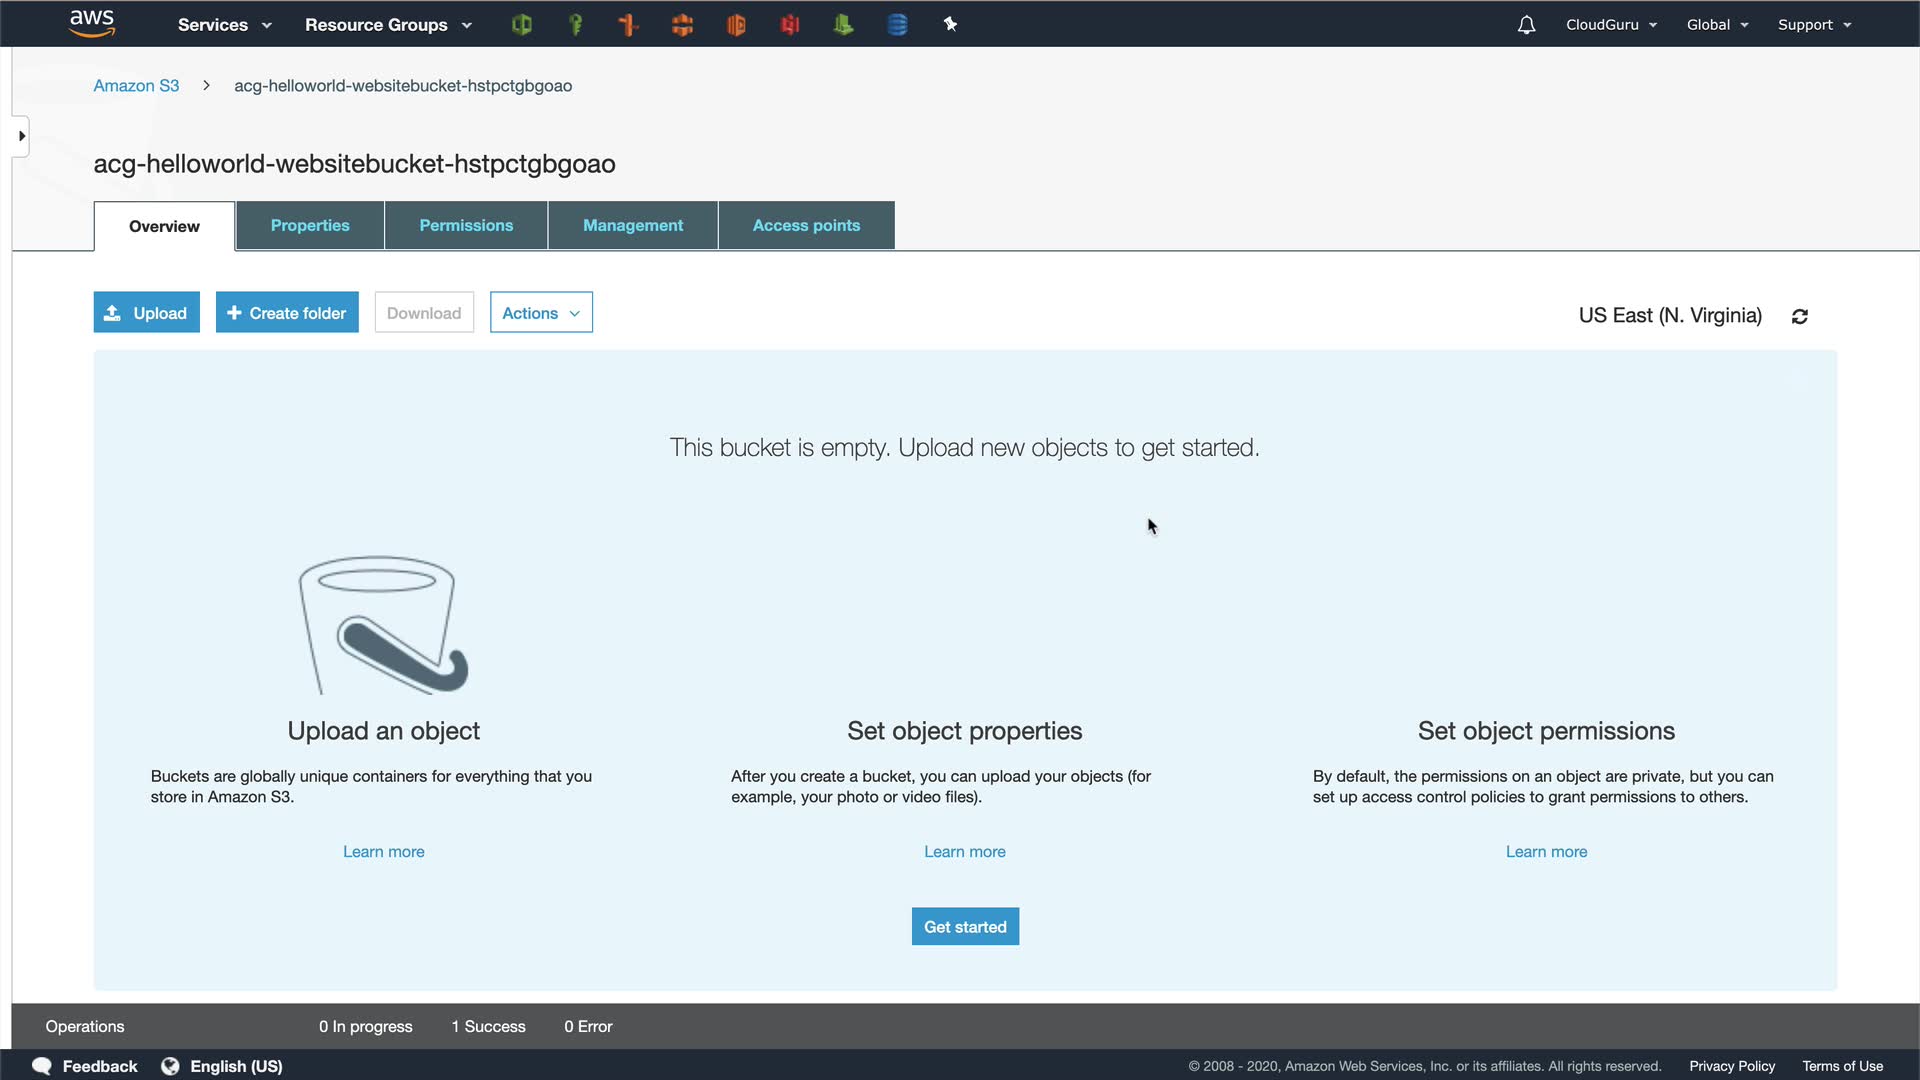Screen dimensions: 1920x1080
Task: Open the notifications bell
Action: click(1526, 25)
